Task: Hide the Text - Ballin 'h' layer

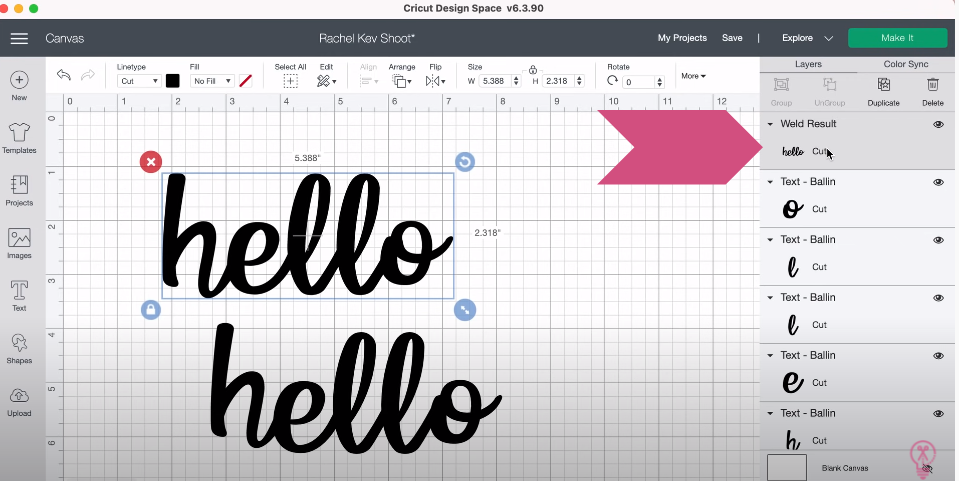Action: coord(938,414)
